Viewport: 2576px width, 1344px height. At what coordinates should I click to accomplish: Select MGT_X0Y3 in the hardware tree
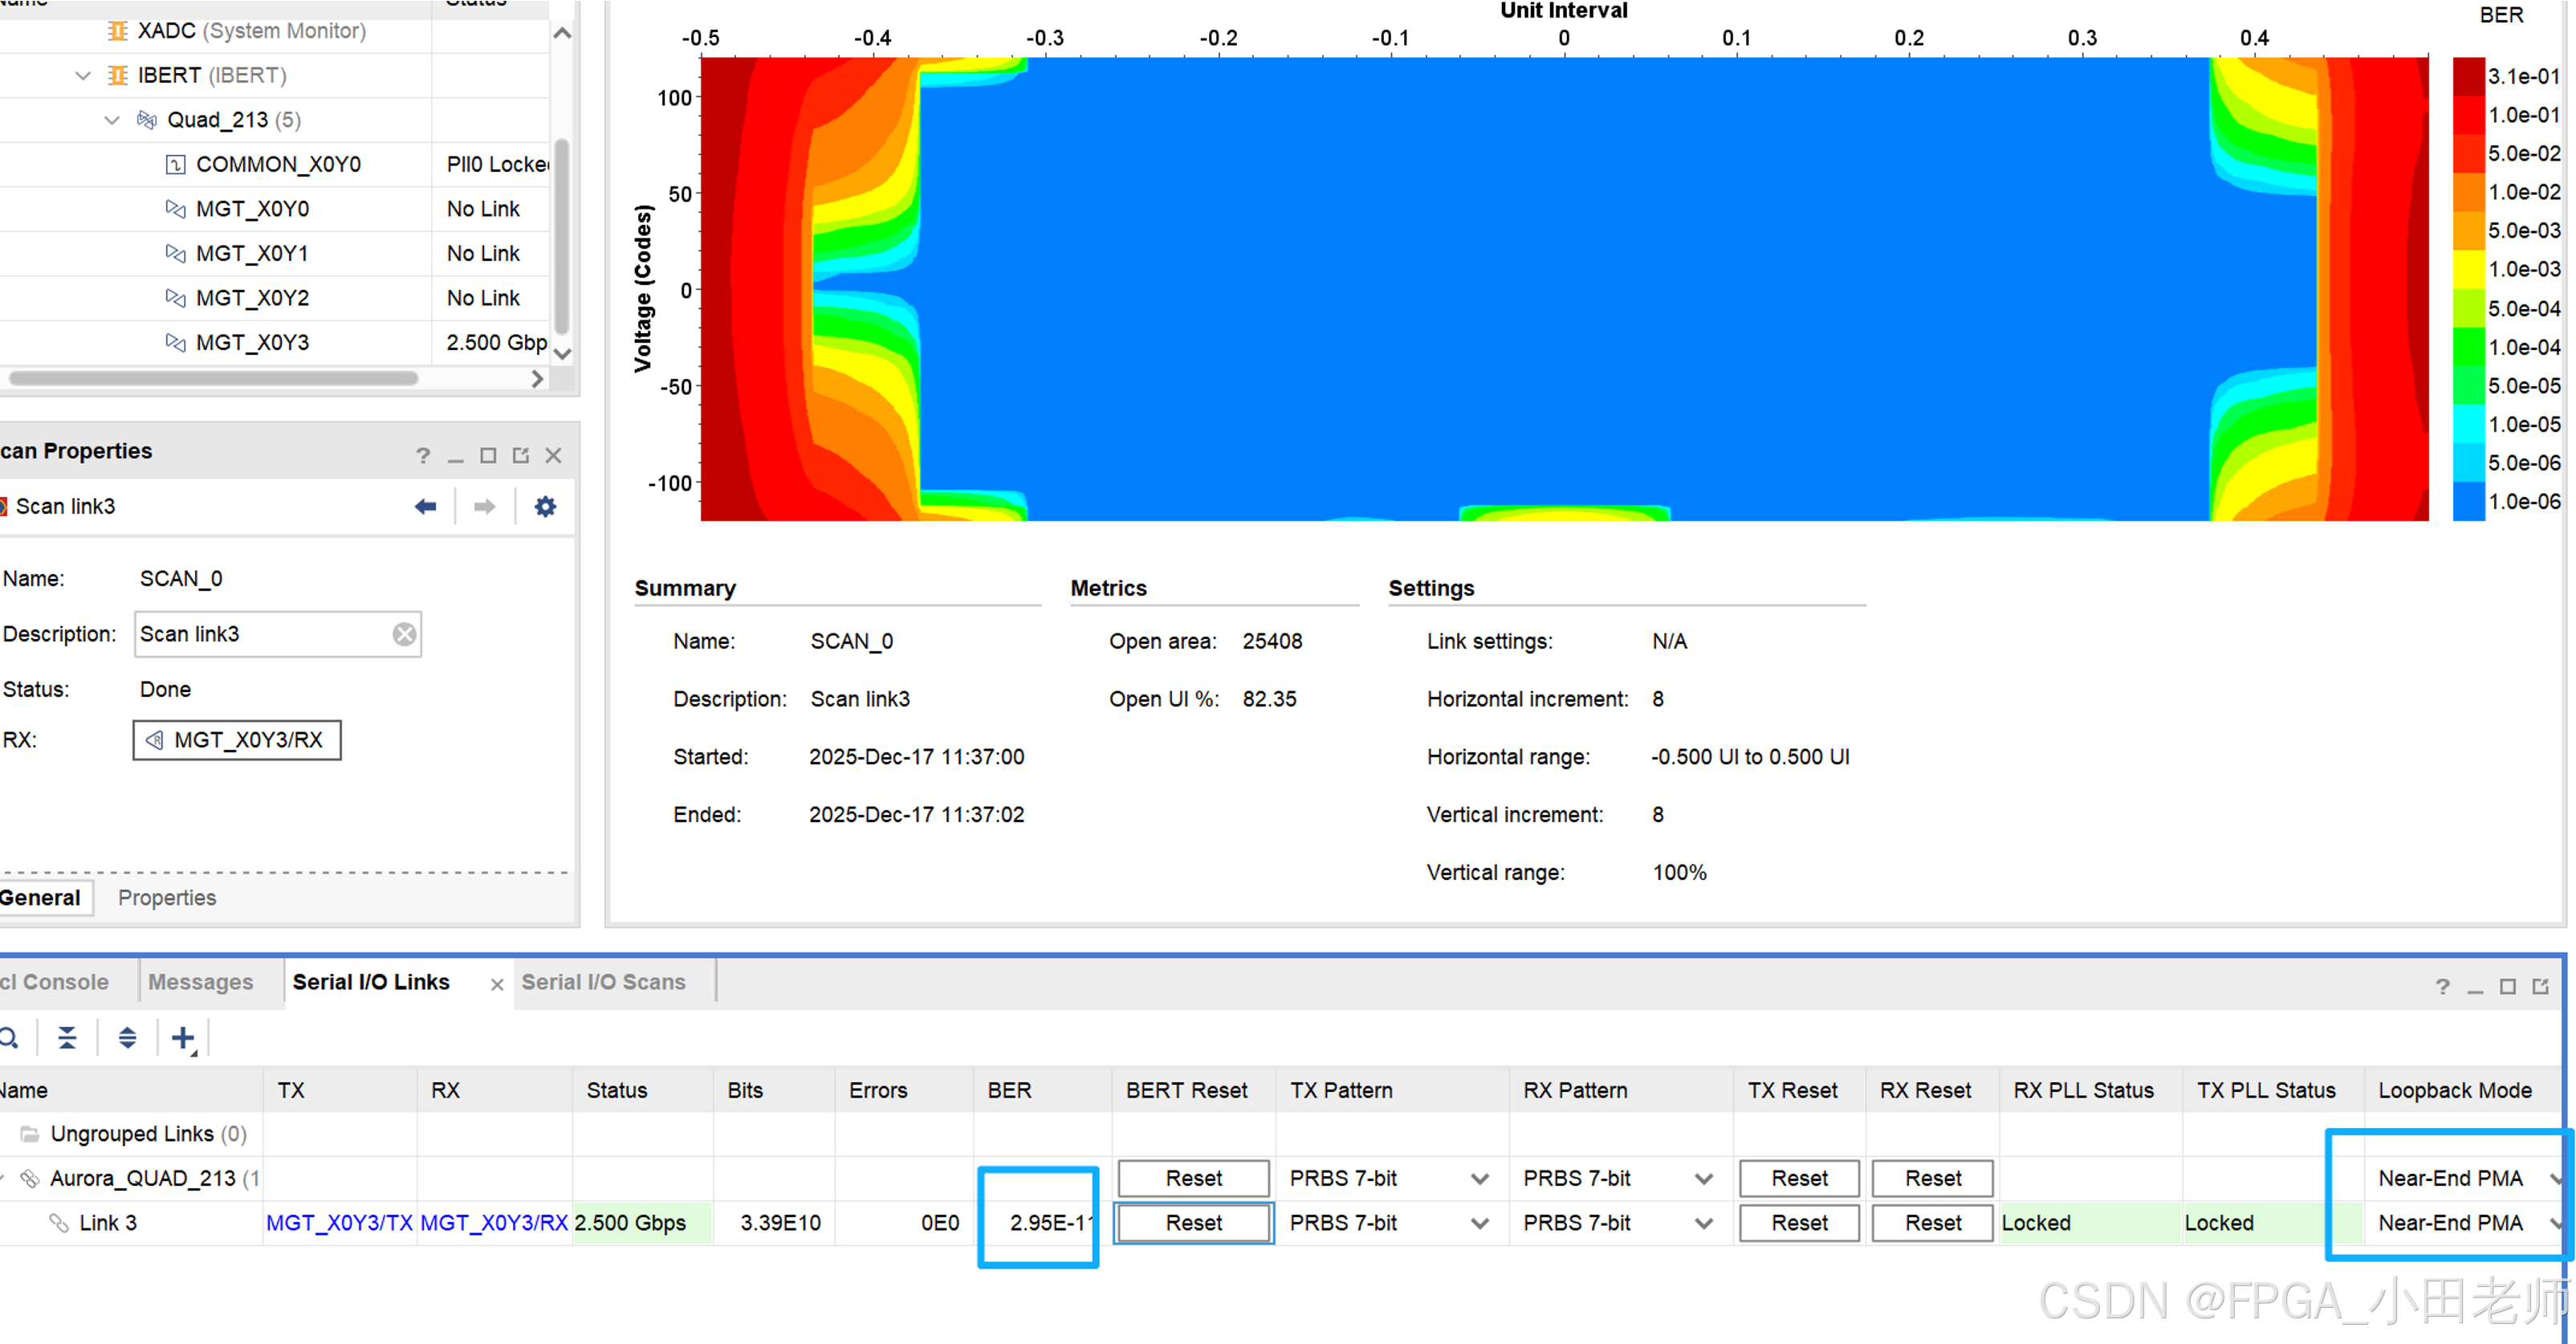252,343
